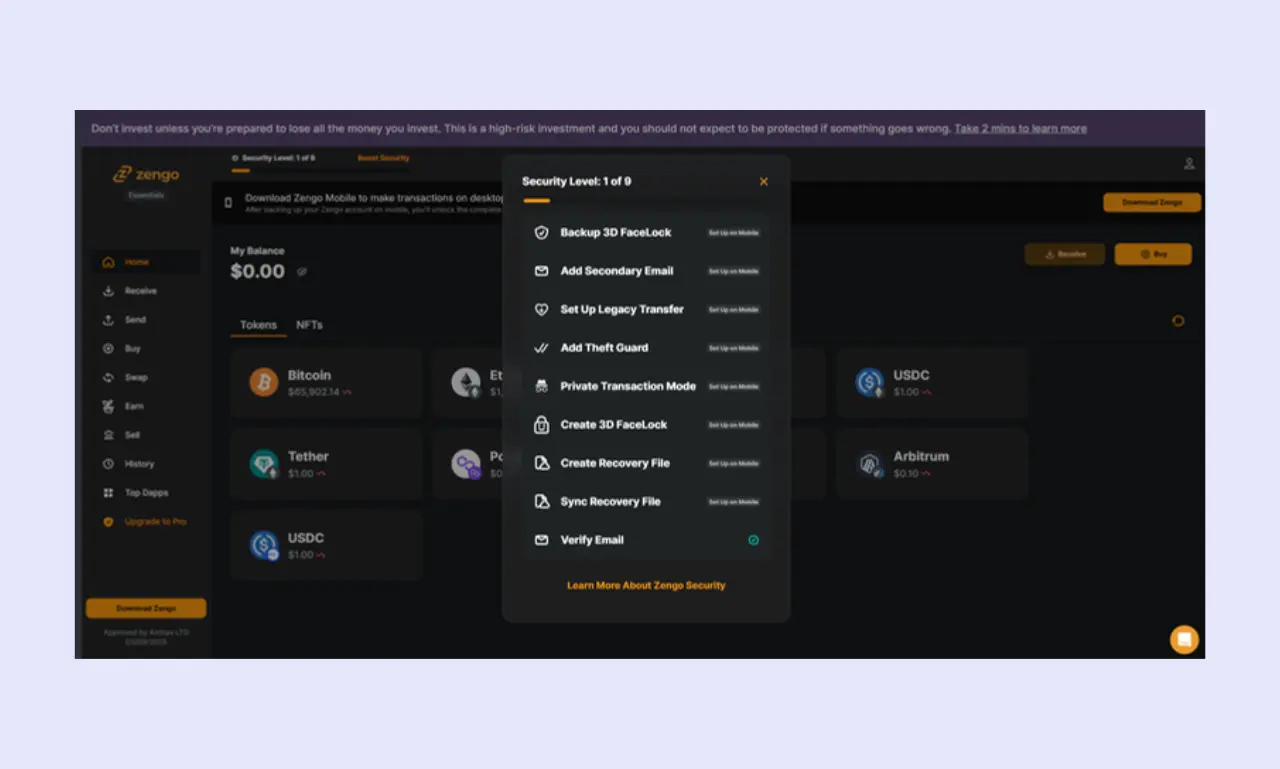Click Learn More About Zengo Security
Screen dimensions: 1280x769
(x=646, y=585)
